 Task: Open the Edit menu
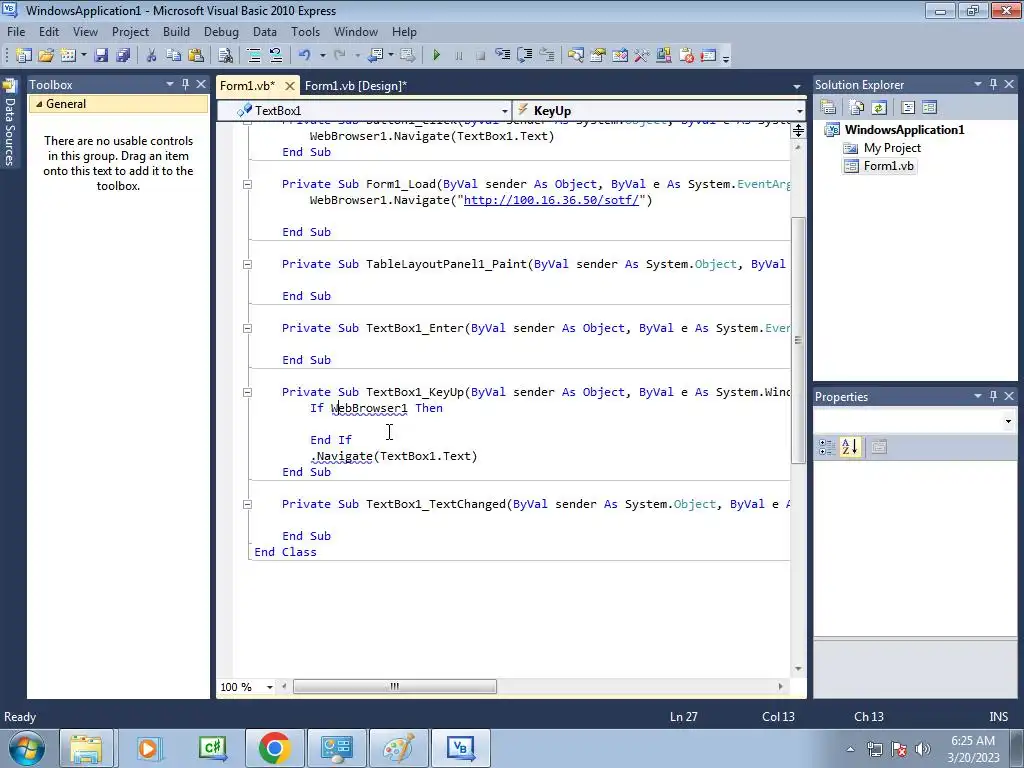pyautogui.click(x=48, y=31)
